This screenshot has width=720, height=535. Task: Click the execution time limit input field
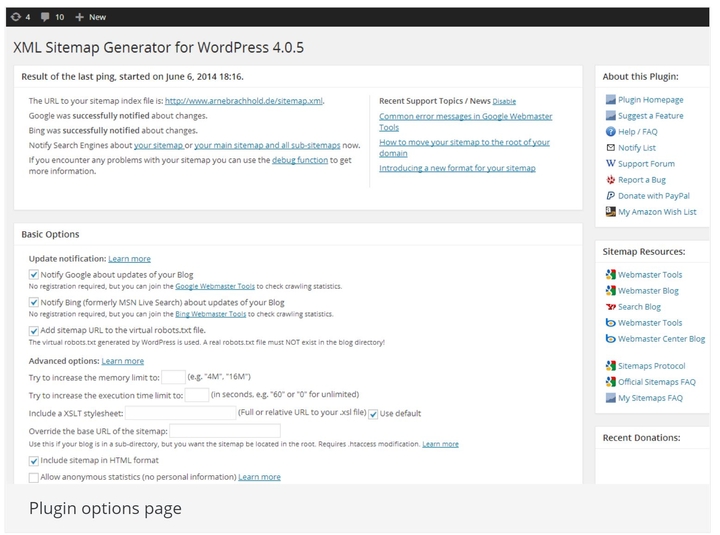click(197, 395)
